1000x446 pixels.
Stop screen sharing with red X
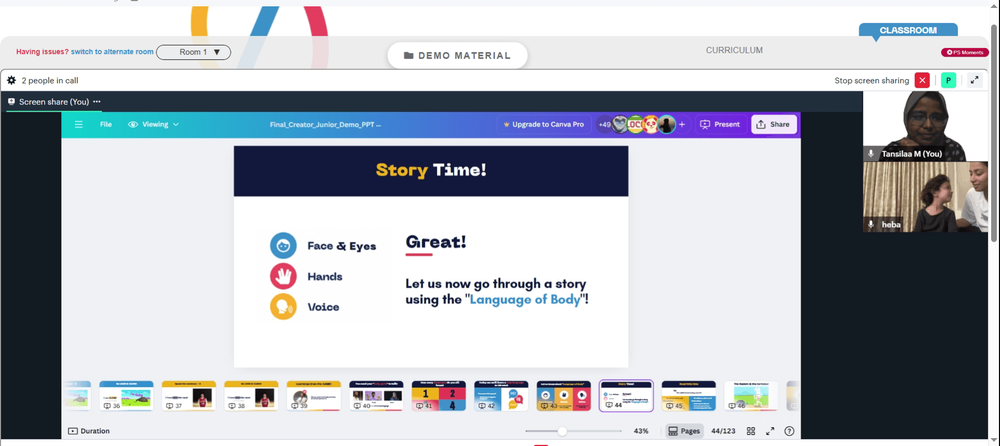922,80
